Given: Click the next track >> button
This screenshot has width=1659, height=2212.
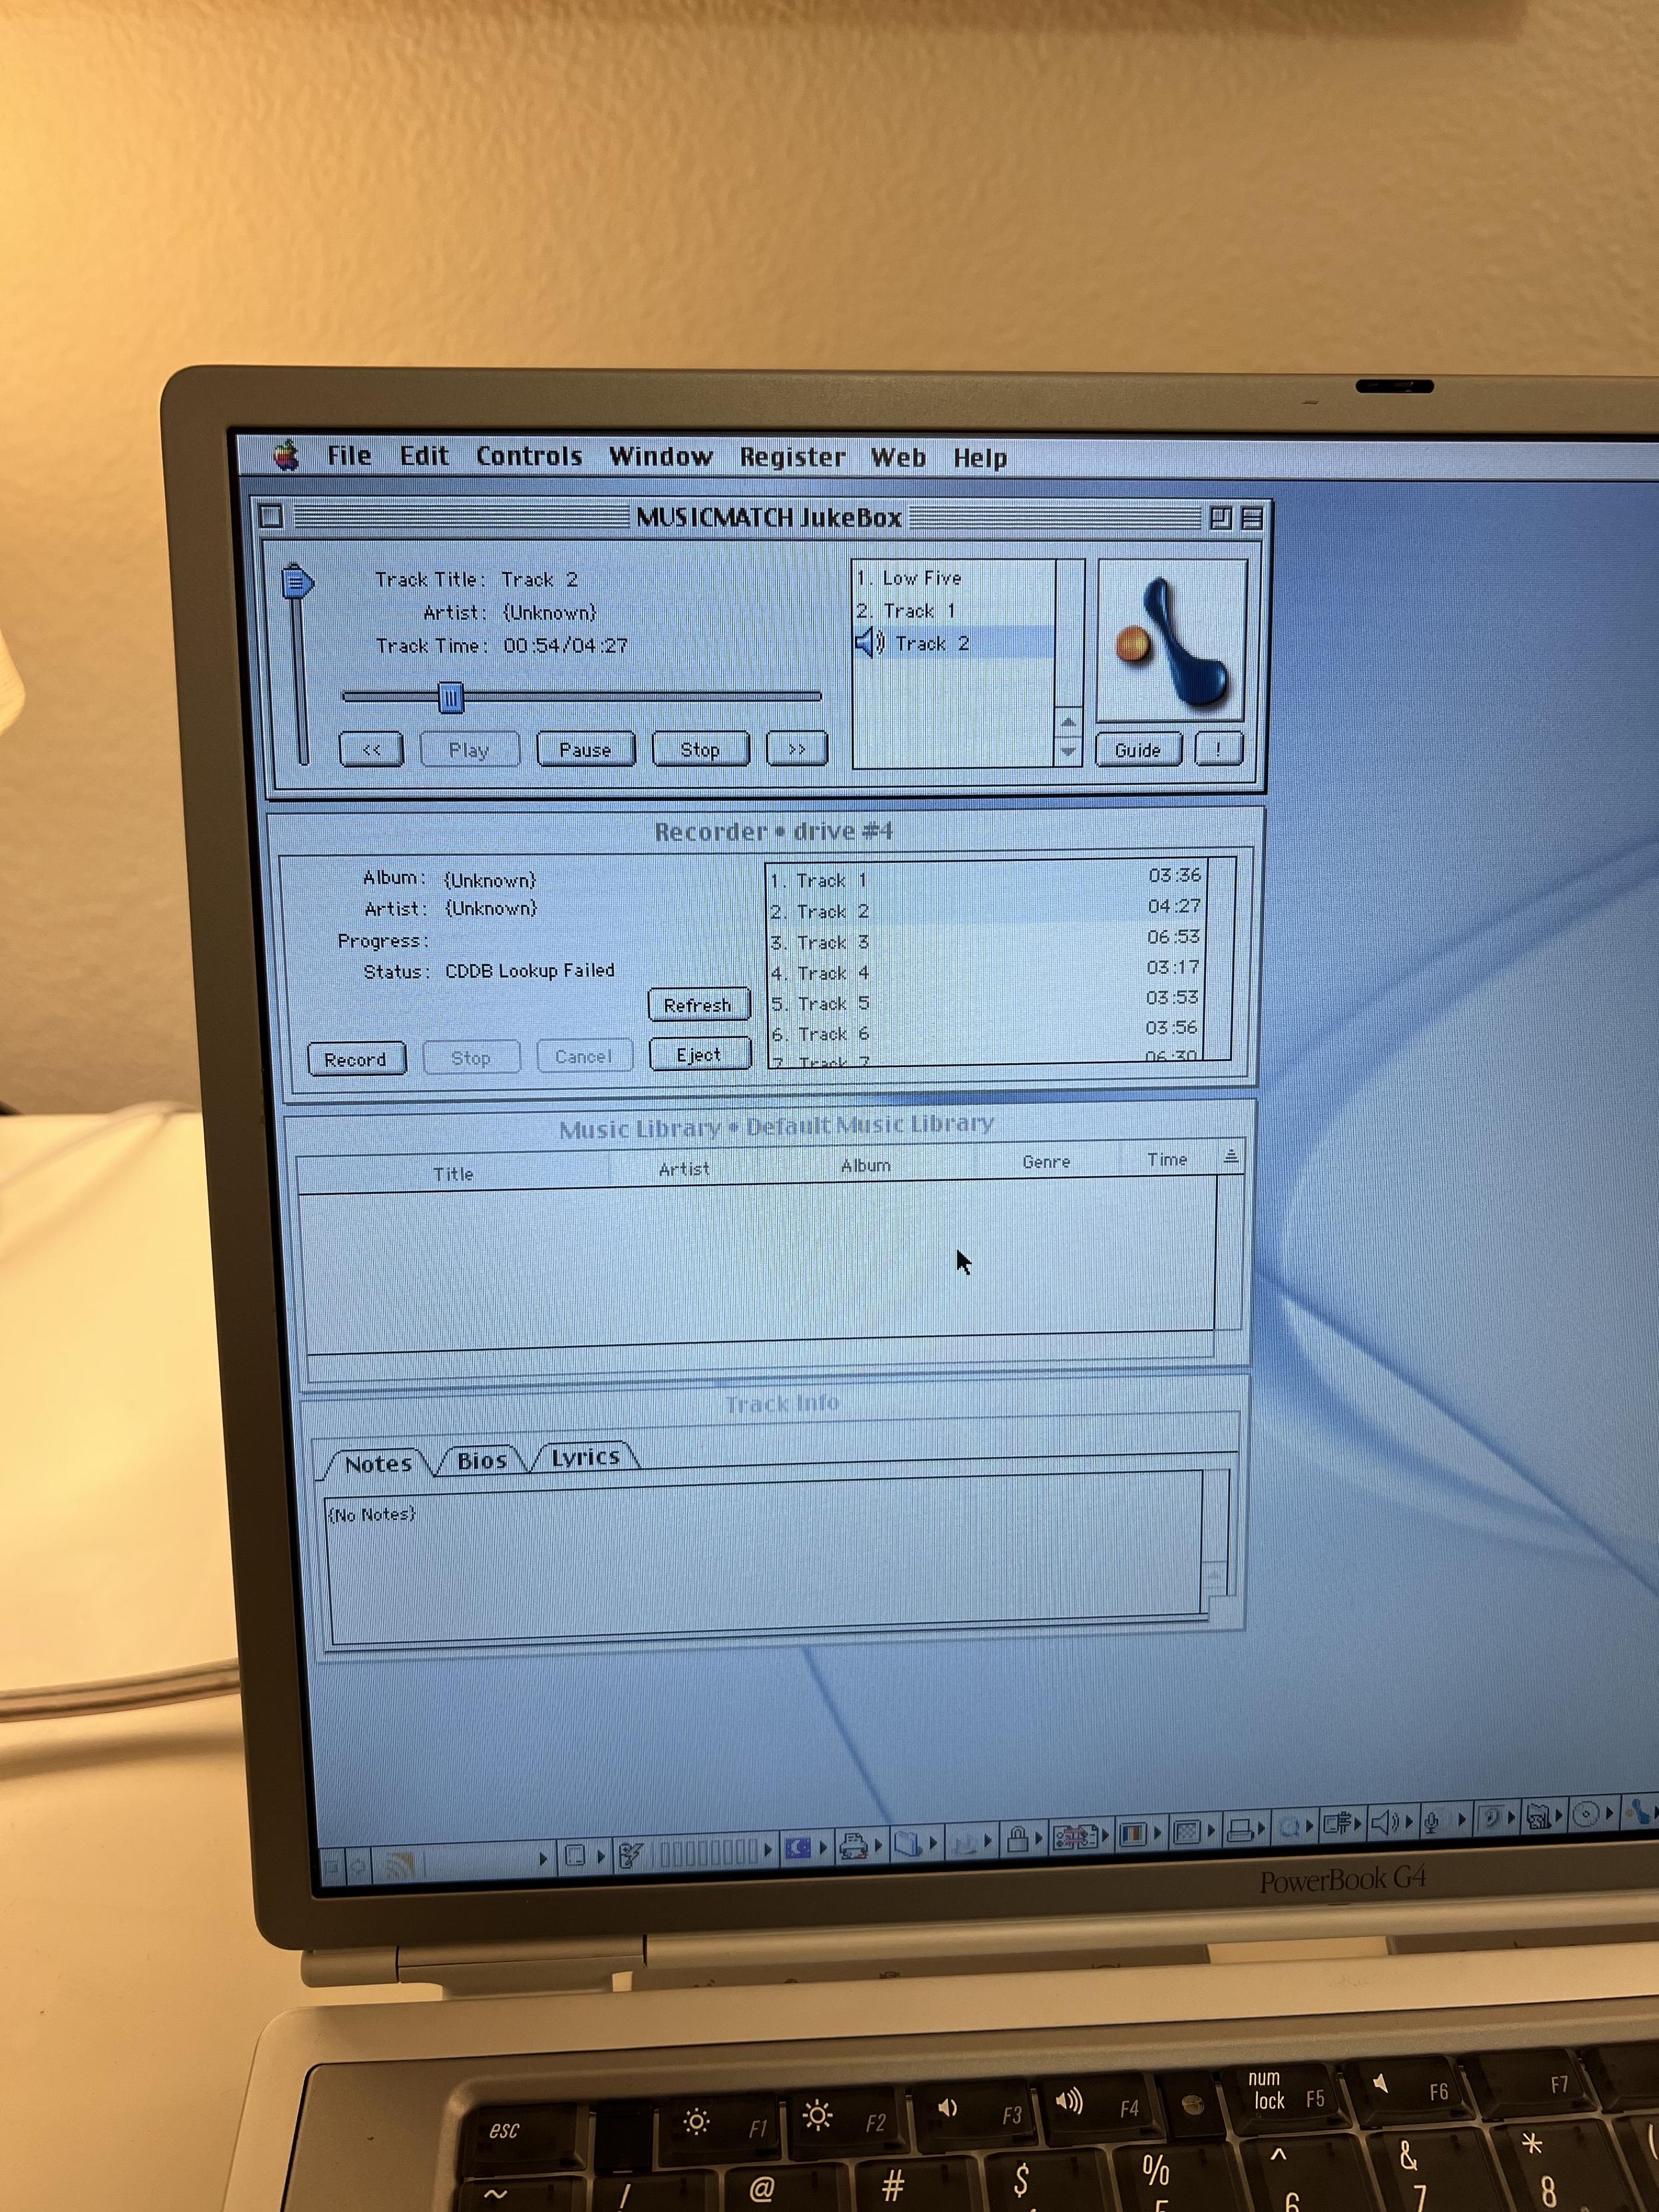Looking at the screenshot, I should (x=796, y=748).
